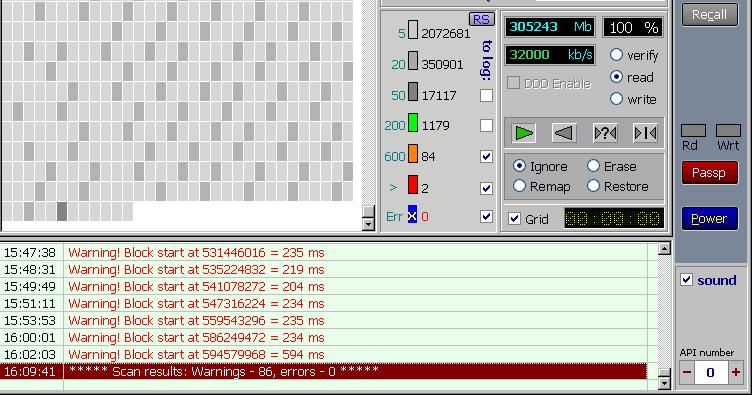Image resolution: width=752 pixels, height=395 pixels.
Task: Toggle log checkbox for 50 ms blocks
Action: coord(486,95)
